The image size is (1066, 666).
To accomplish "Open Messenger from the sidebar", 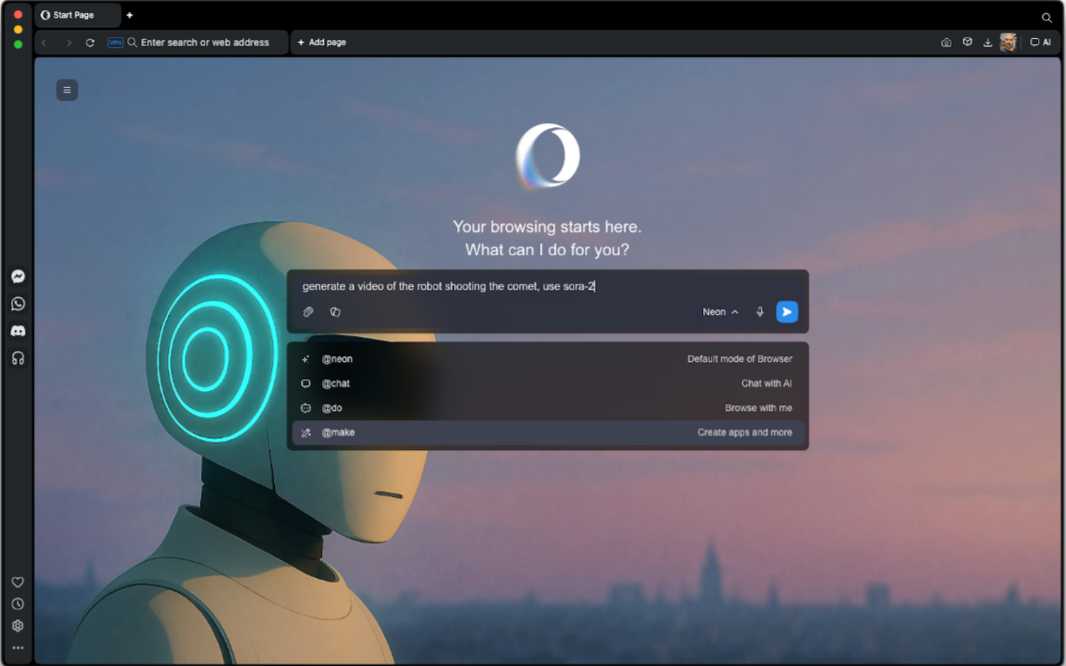I will pos(17,276).
